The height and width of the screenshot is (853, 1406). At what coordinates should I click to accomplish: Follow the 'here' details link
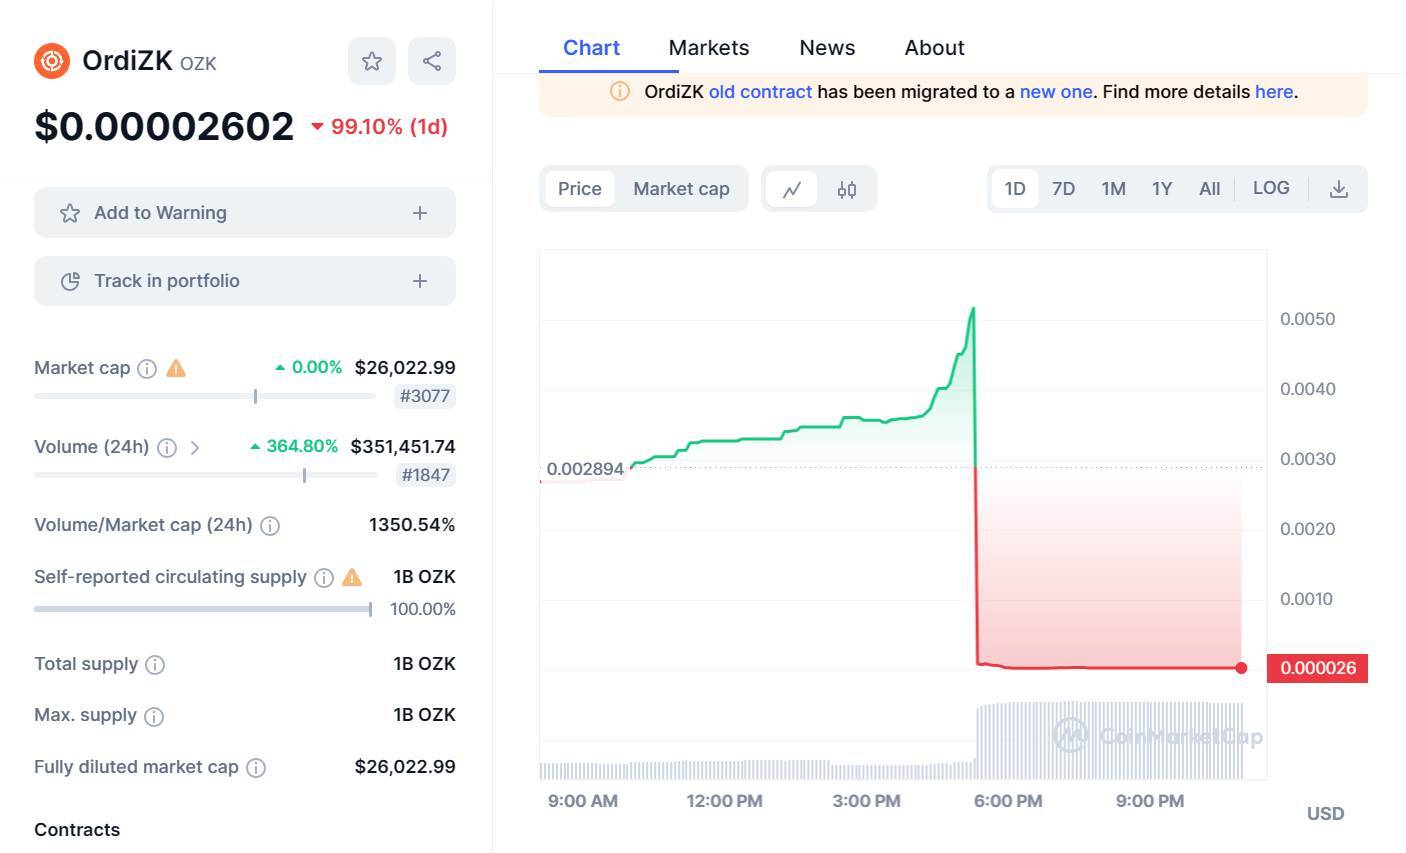(x=1274, y=92)
